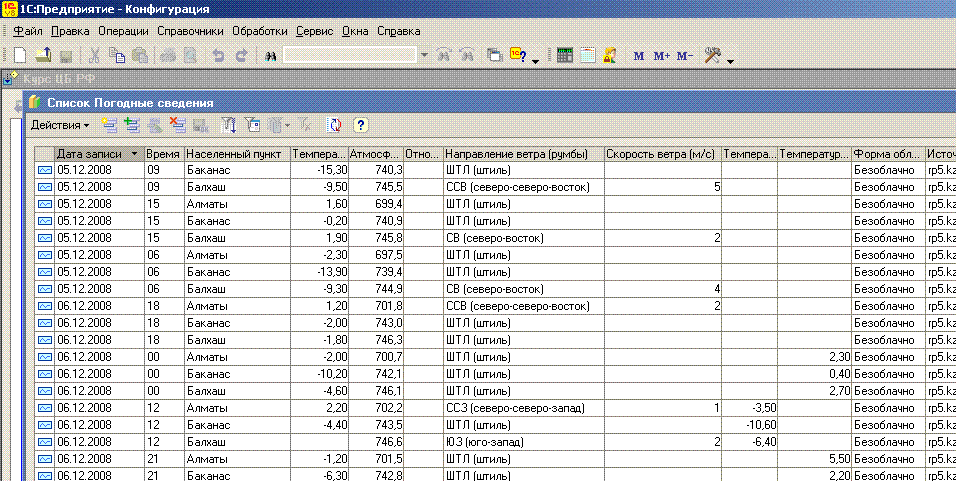The width and height of the screenshot is (956, 481).
Task: Click the New document icon in main toolbar
Action: coord(20,56)
